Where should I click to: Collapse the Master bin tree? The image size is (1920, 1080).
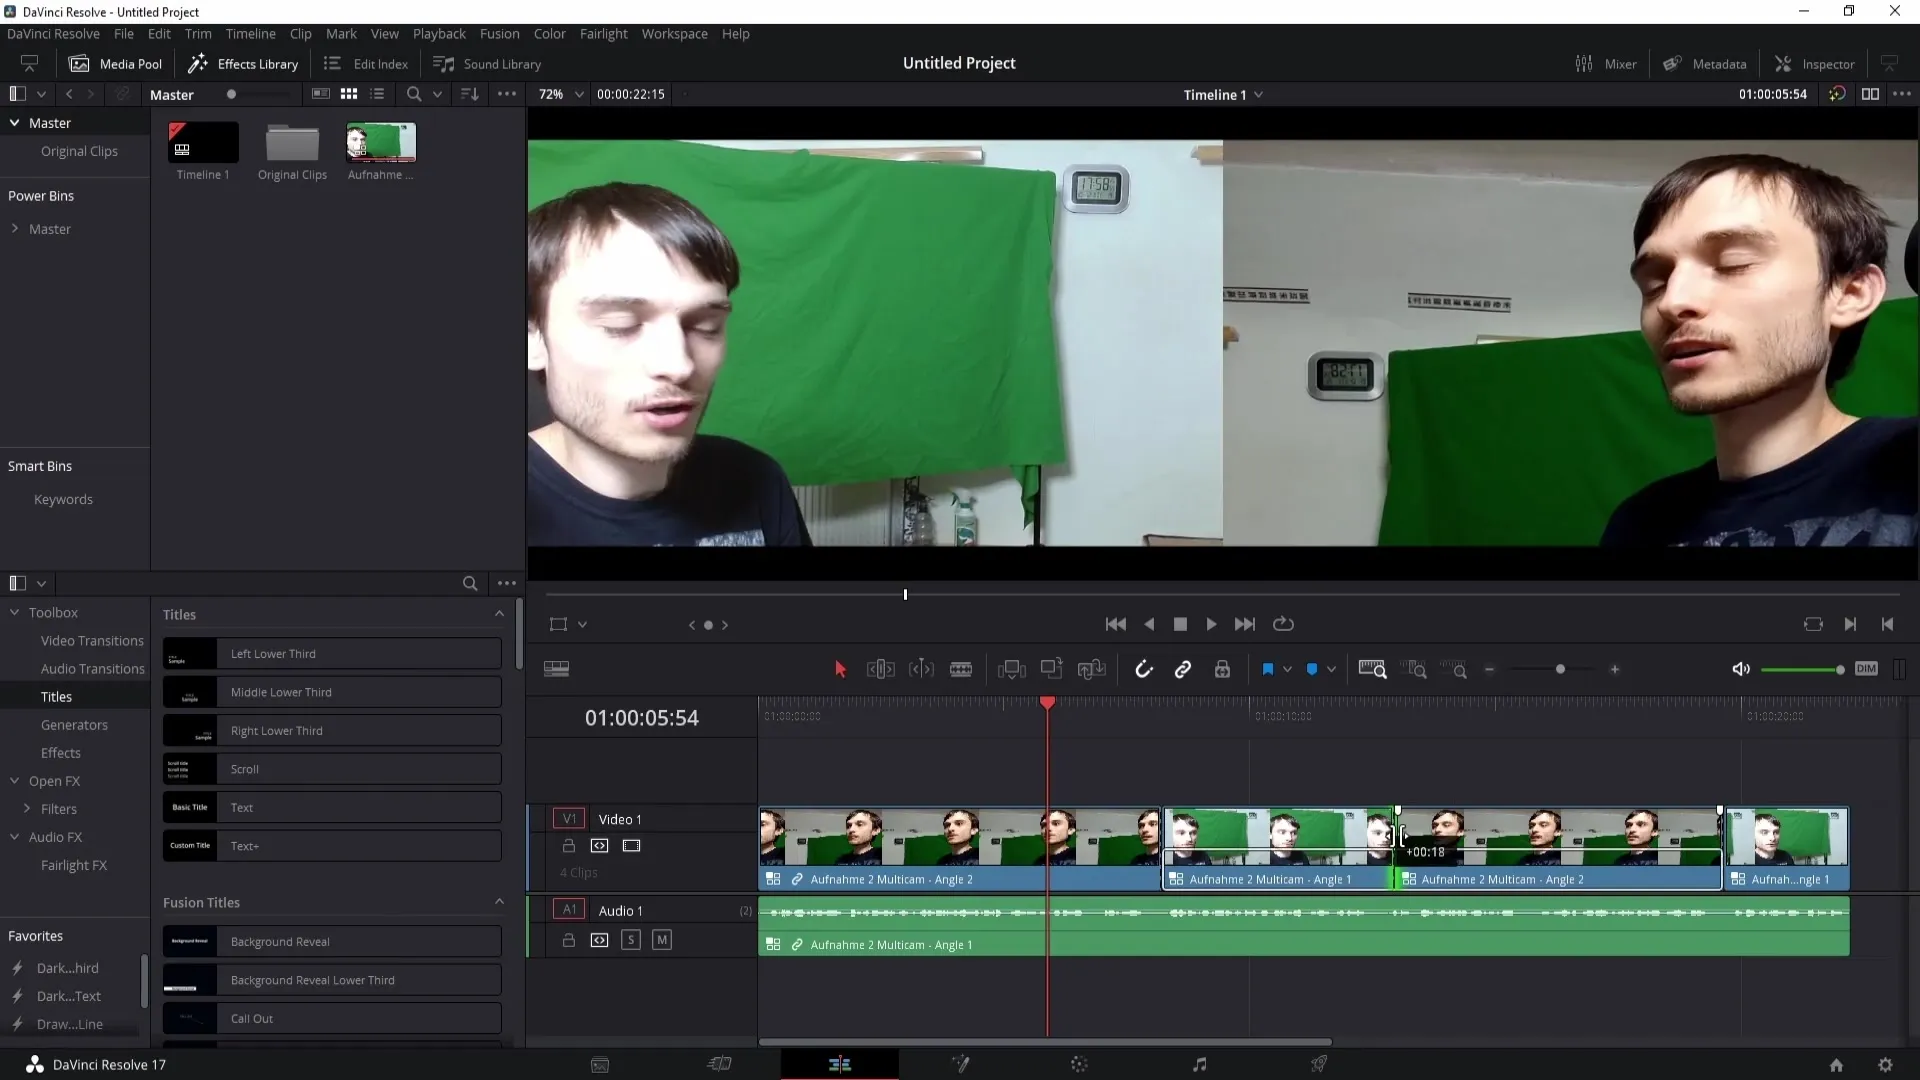(15, 123)
